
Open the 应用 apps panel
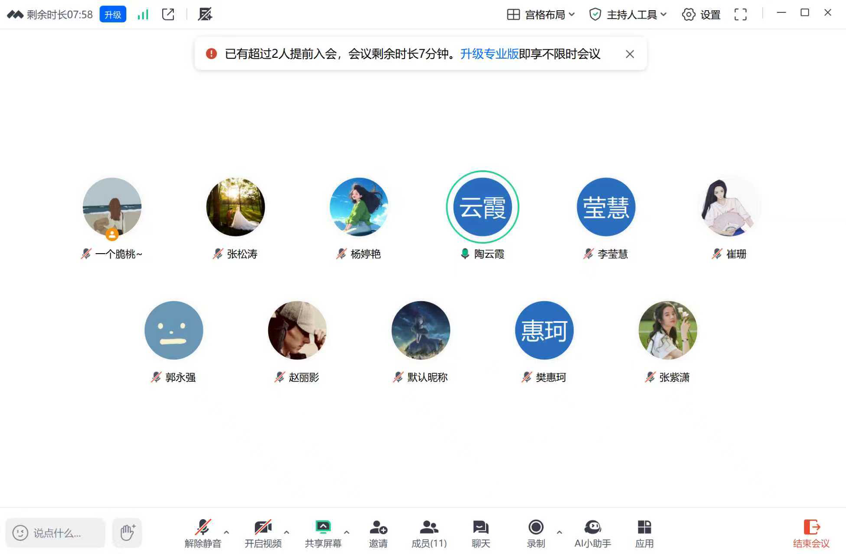pos(644,533)
